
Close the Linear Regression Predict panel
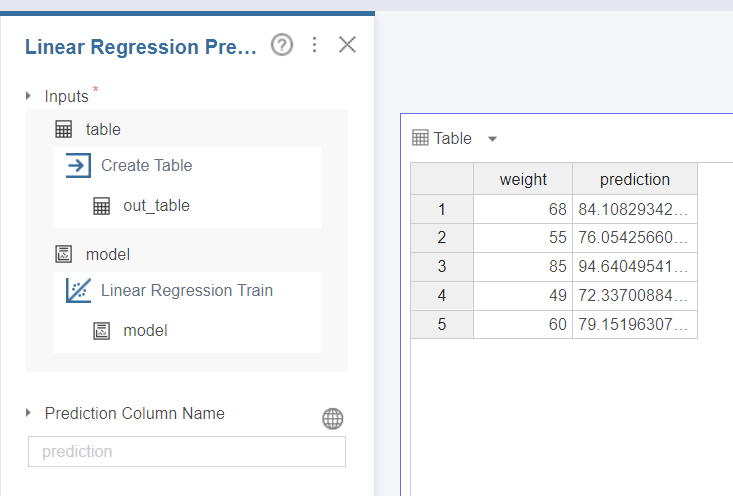coord(347,45)
